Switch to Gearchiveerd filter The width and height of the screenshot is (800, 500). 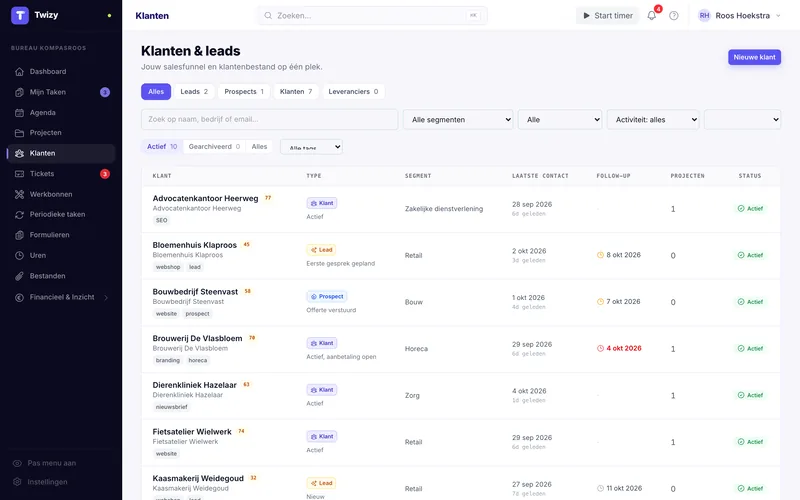click(214, 147)
